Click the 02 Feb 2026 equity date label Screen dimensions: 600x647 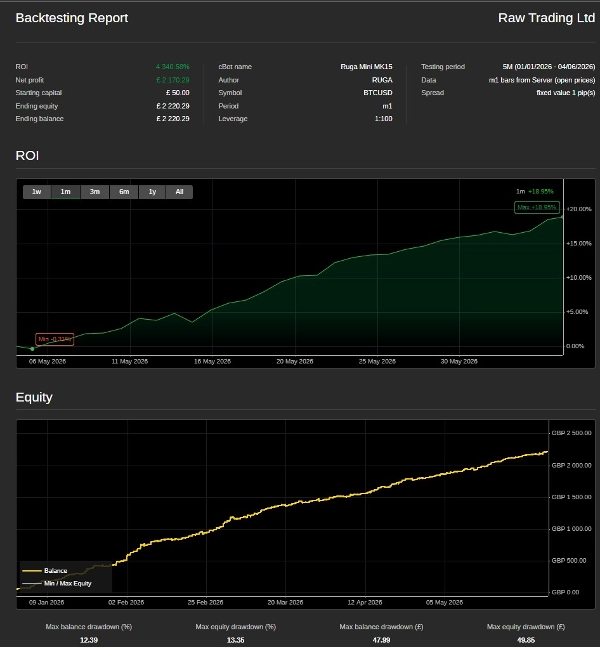pos(126,602)
